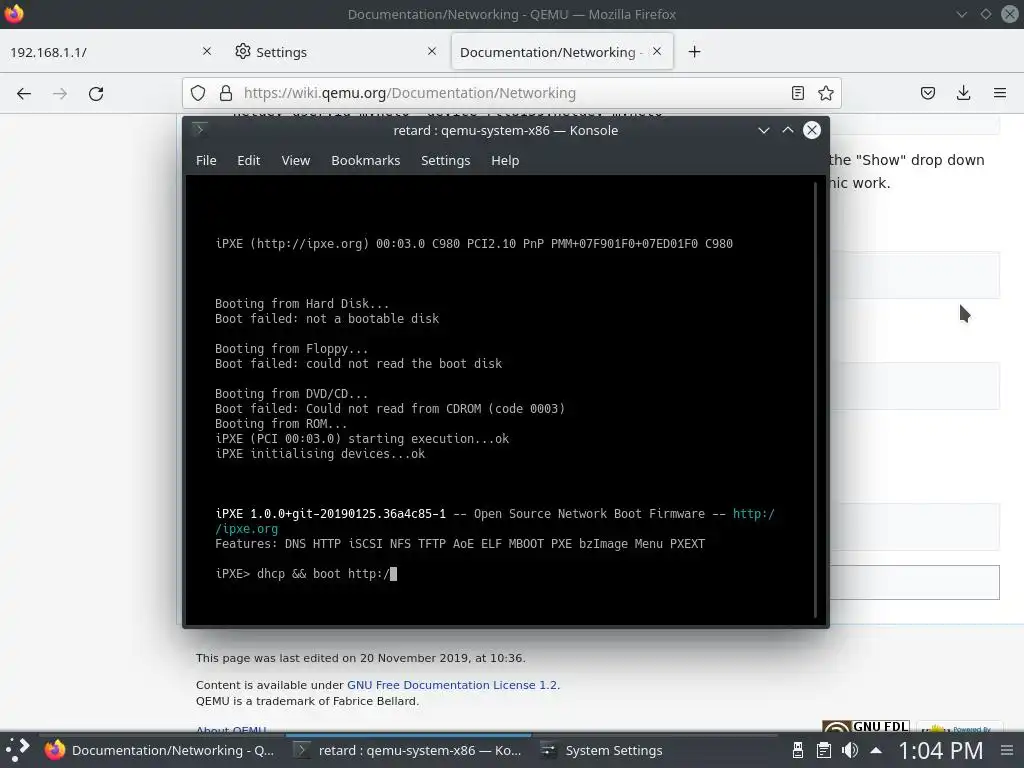This screenshot has width=1024, height=768.
Task: Open Konsole Bookmarks menu
Action: tap(365, 161)
